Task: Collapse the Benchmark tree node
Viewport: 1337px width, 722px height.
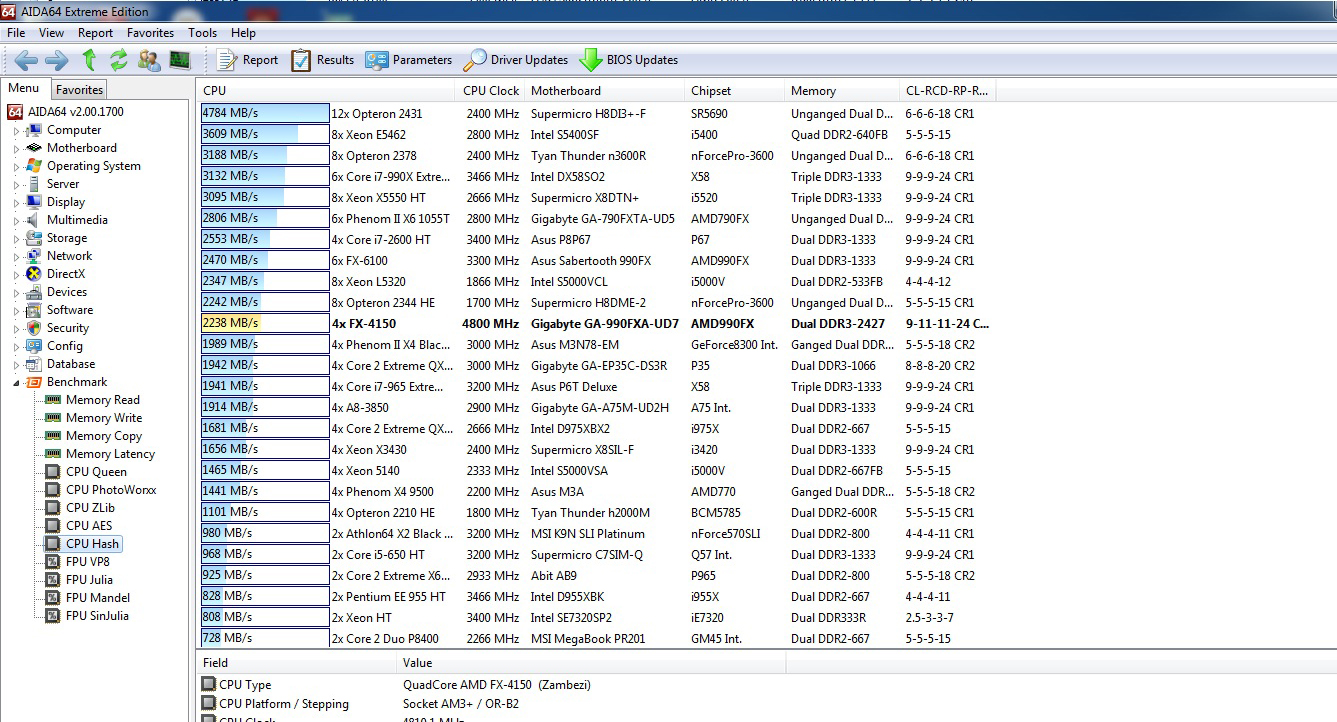Action: [15, 383]
